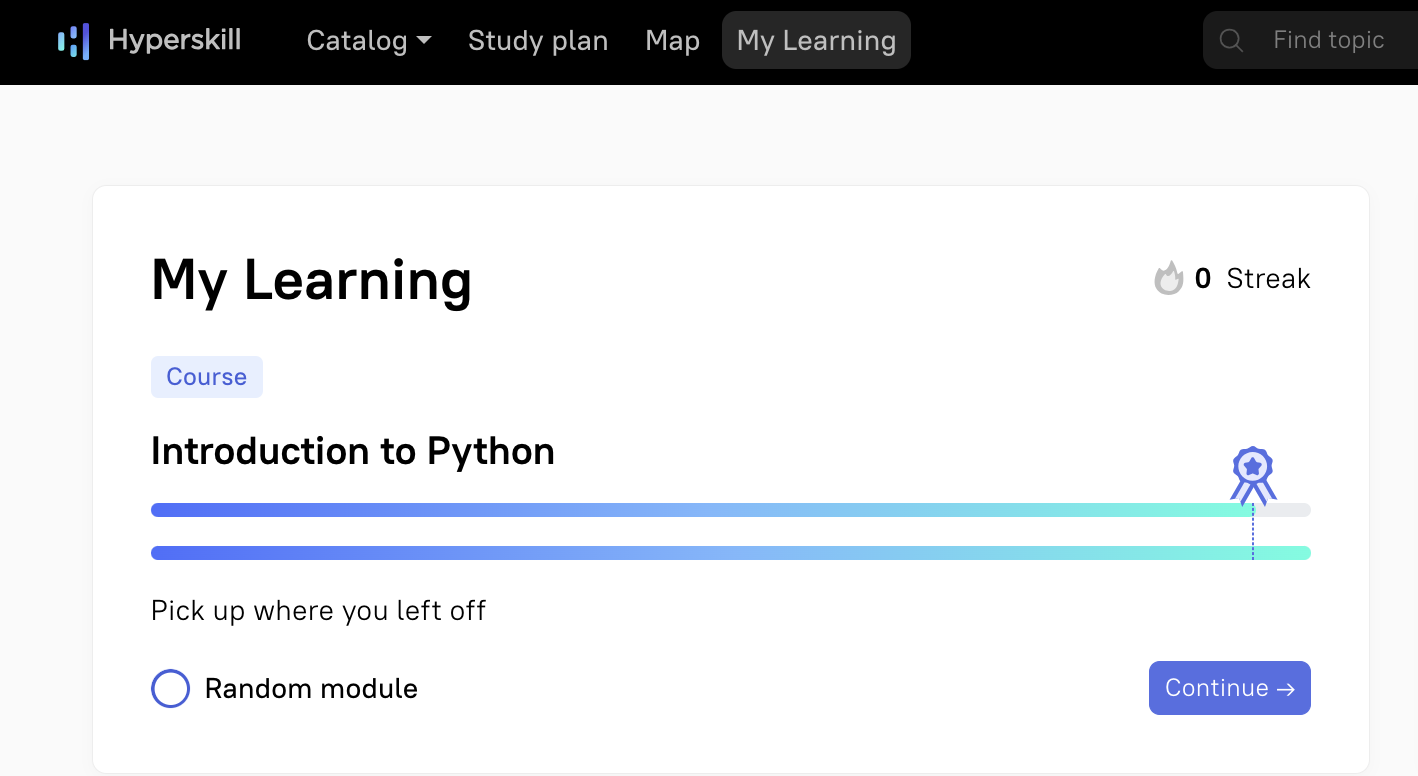Open Introduction to Python course title
Image resolution: width=1418 pixels, height=776 pixels.
coord(353,452)
